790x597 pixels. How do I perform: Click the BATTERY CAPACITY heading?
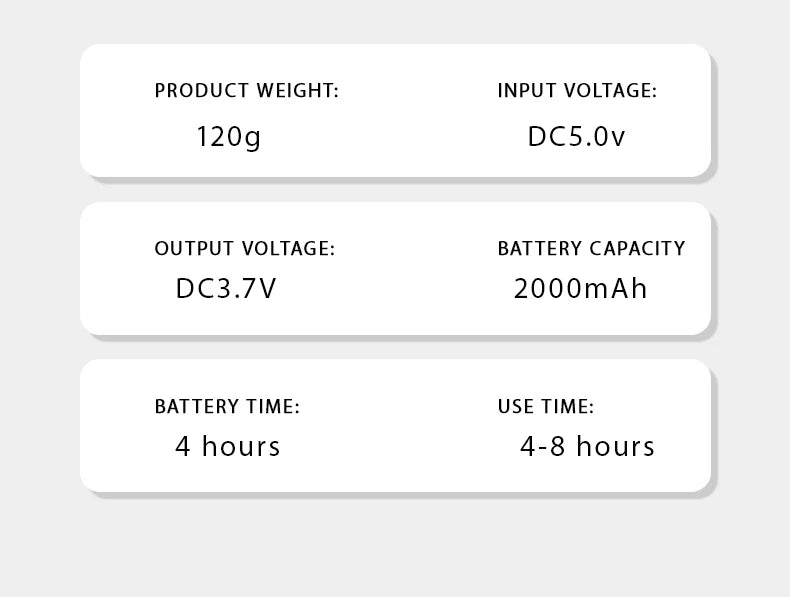[x=591, y=248]
